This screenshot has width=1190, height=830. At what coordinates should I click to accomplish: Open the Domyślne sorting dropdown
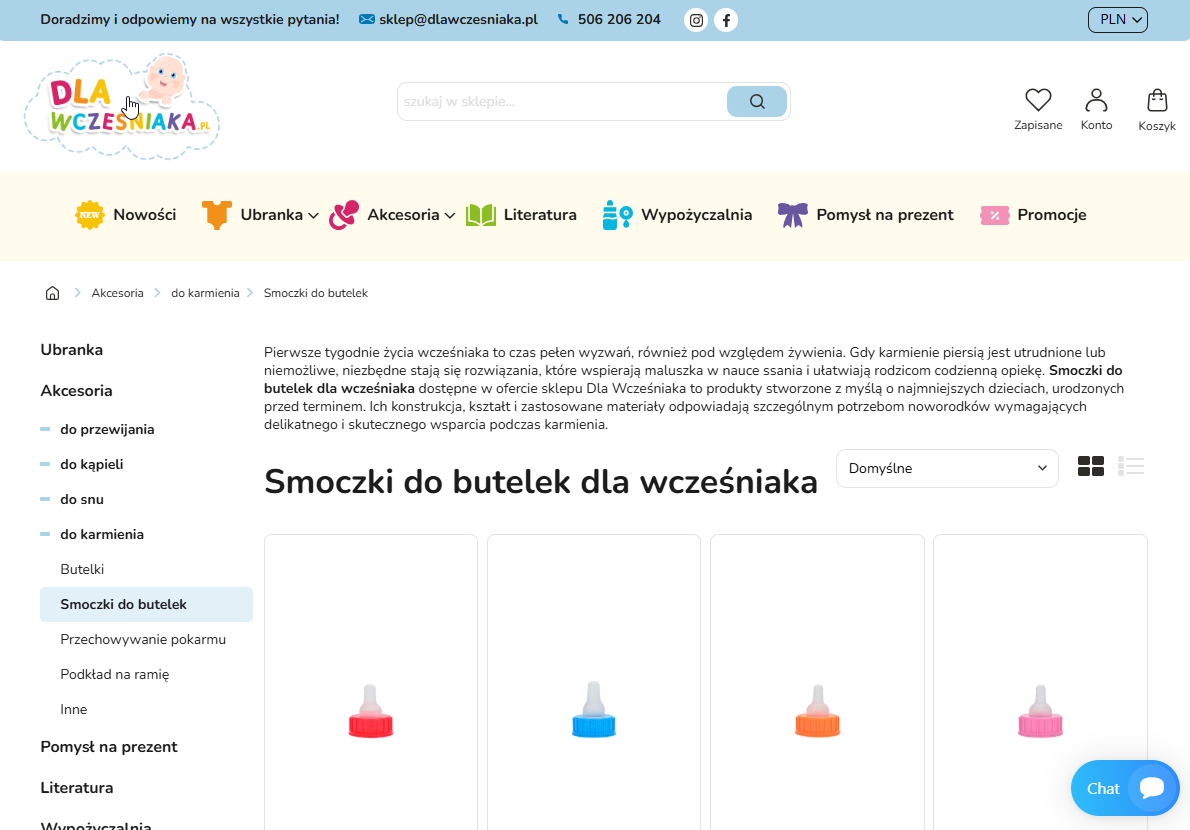pos(946,467)
